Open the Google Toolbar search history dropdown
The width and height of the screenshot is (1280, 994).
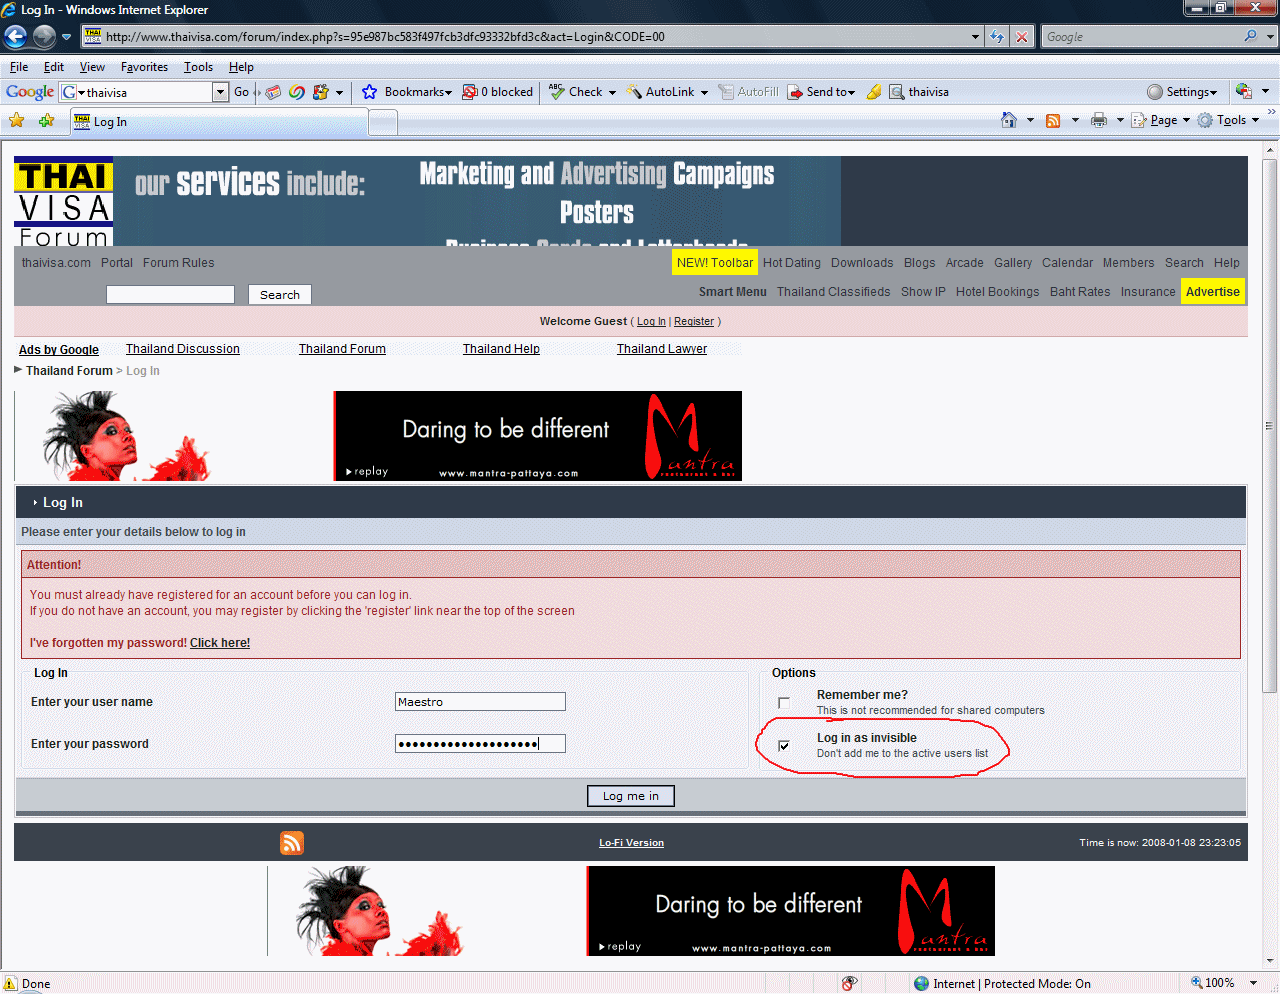tap(221, 92)
